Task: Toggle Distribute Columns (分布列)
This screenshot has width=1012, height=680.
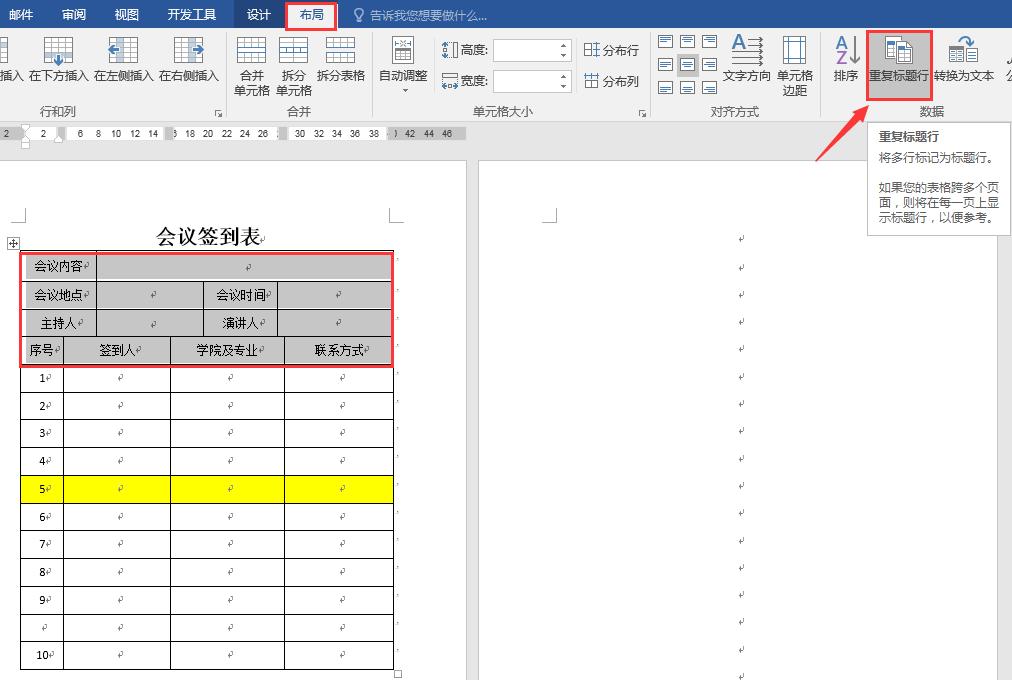Action: click(x=612, y=79)
